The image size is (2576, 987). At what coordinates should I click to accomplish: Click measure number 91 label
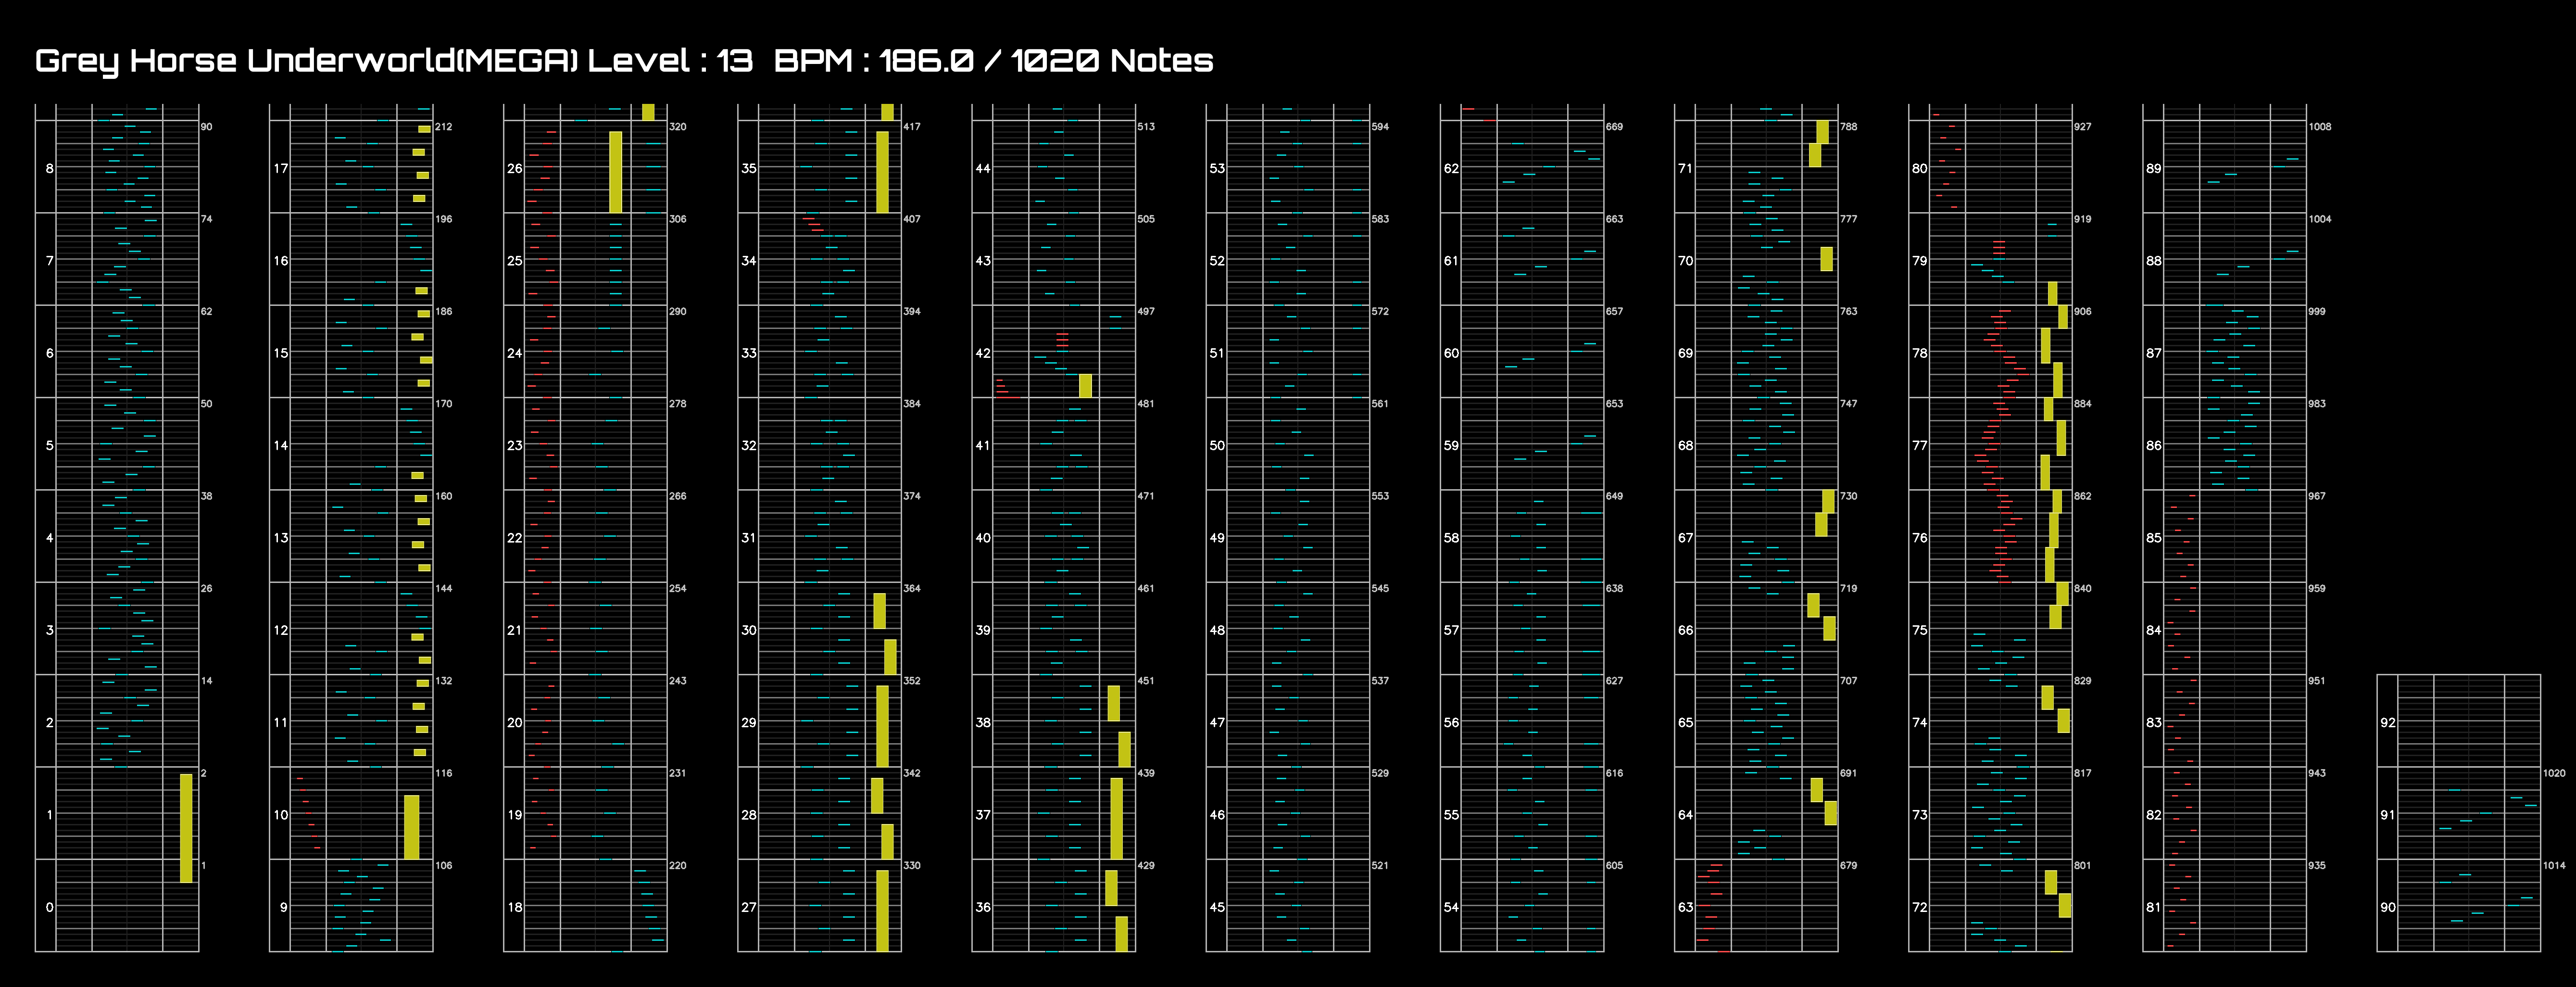[x=2387, y=815]
